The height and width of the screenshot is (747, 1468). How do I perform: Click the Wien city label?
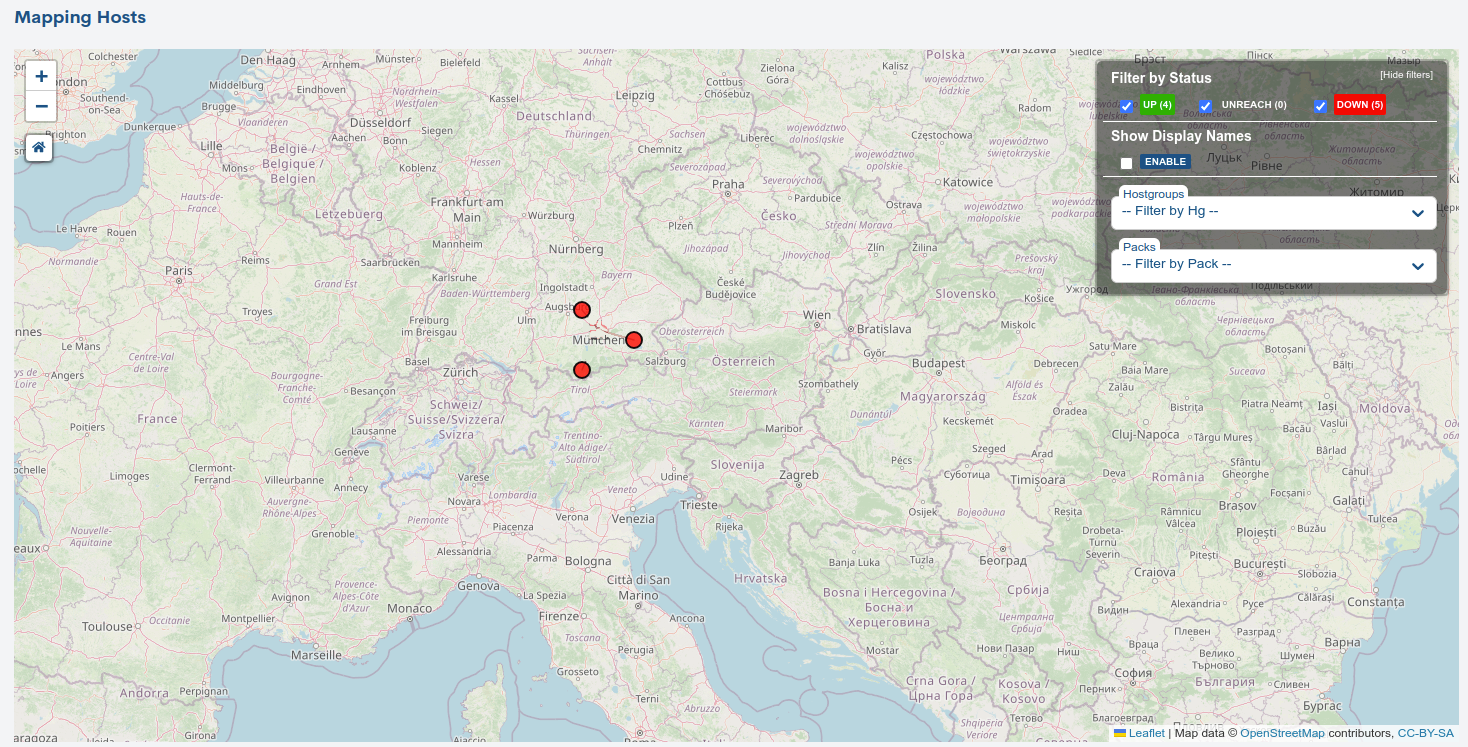click(x=817, y=315)
